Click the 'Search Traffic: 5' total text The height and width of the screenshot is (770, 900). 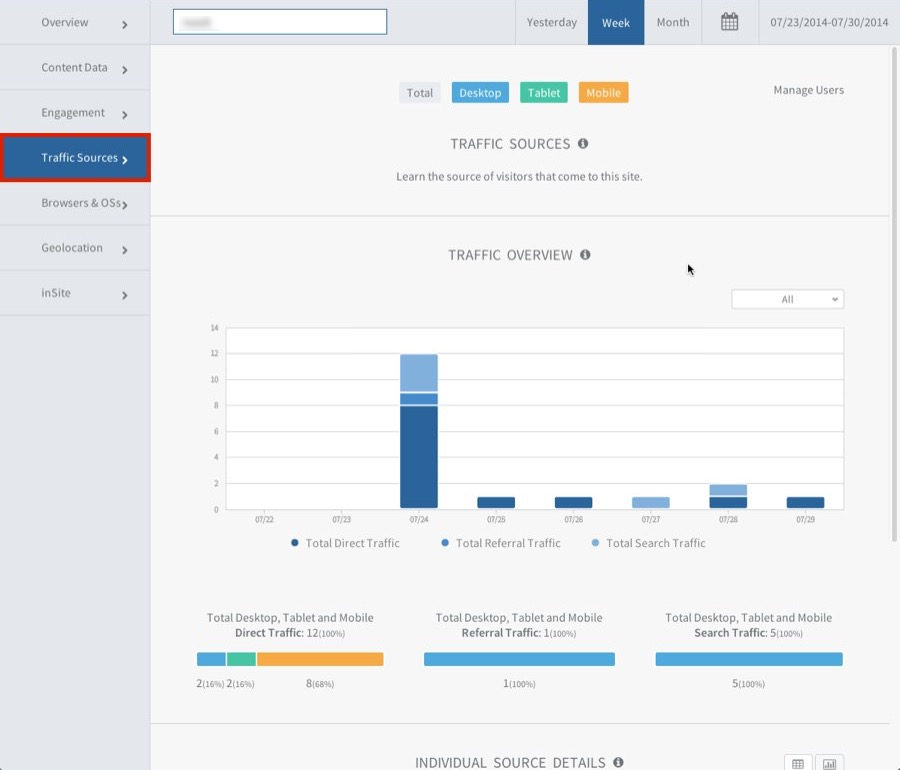748,633
